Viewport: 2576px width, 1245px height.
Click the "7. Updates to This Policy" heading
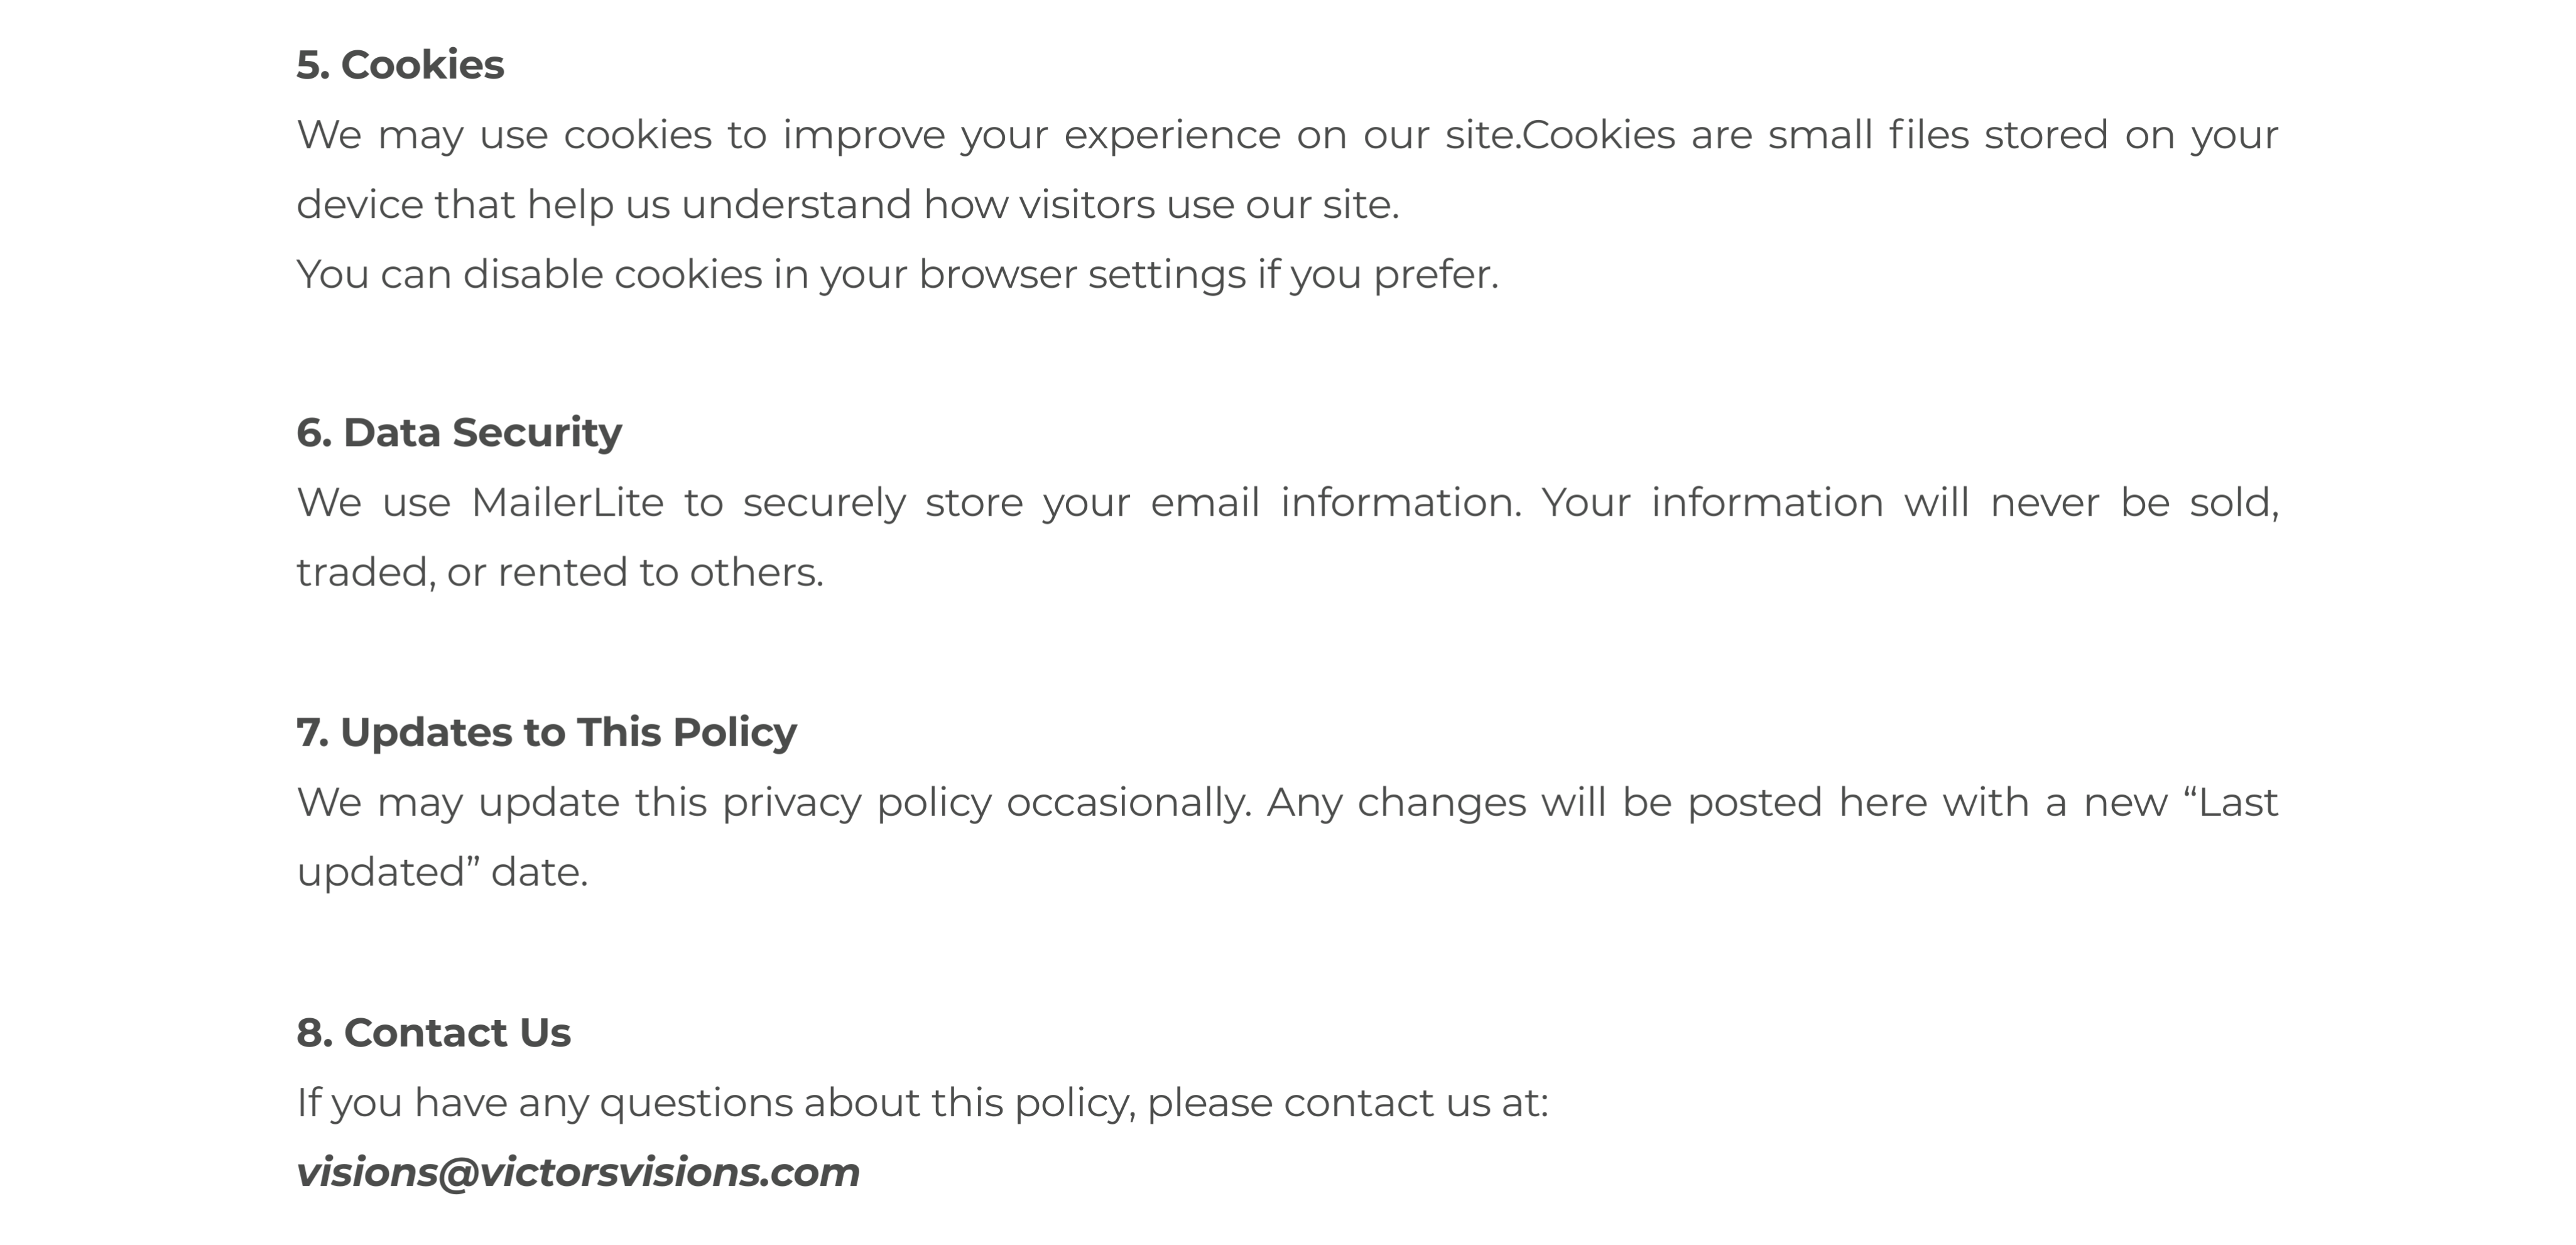(546, 733)
